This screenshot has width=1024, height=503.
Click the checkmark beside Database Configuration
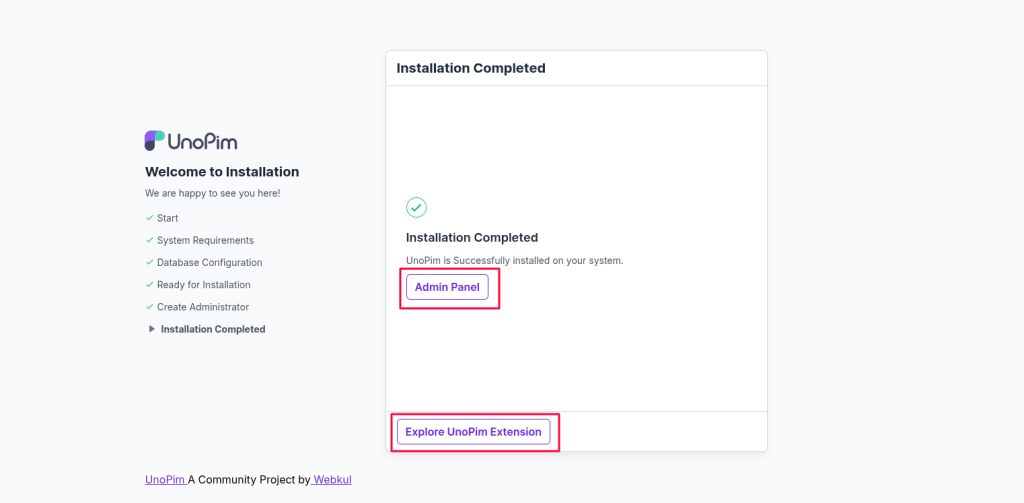(150, 262)
